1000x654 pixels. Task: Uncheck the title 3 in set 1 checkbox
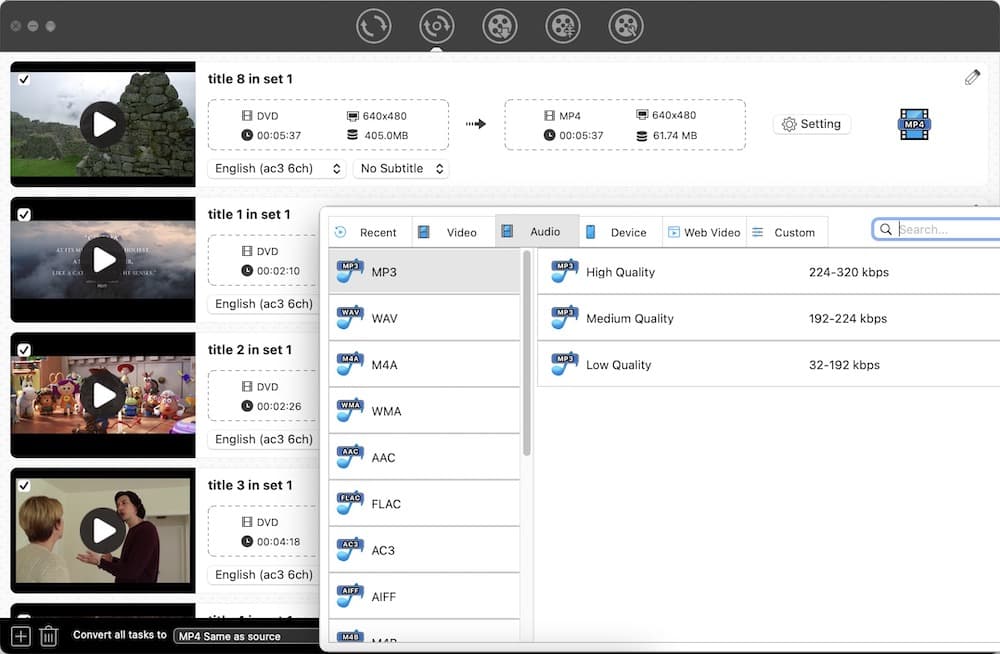(24, 486)
